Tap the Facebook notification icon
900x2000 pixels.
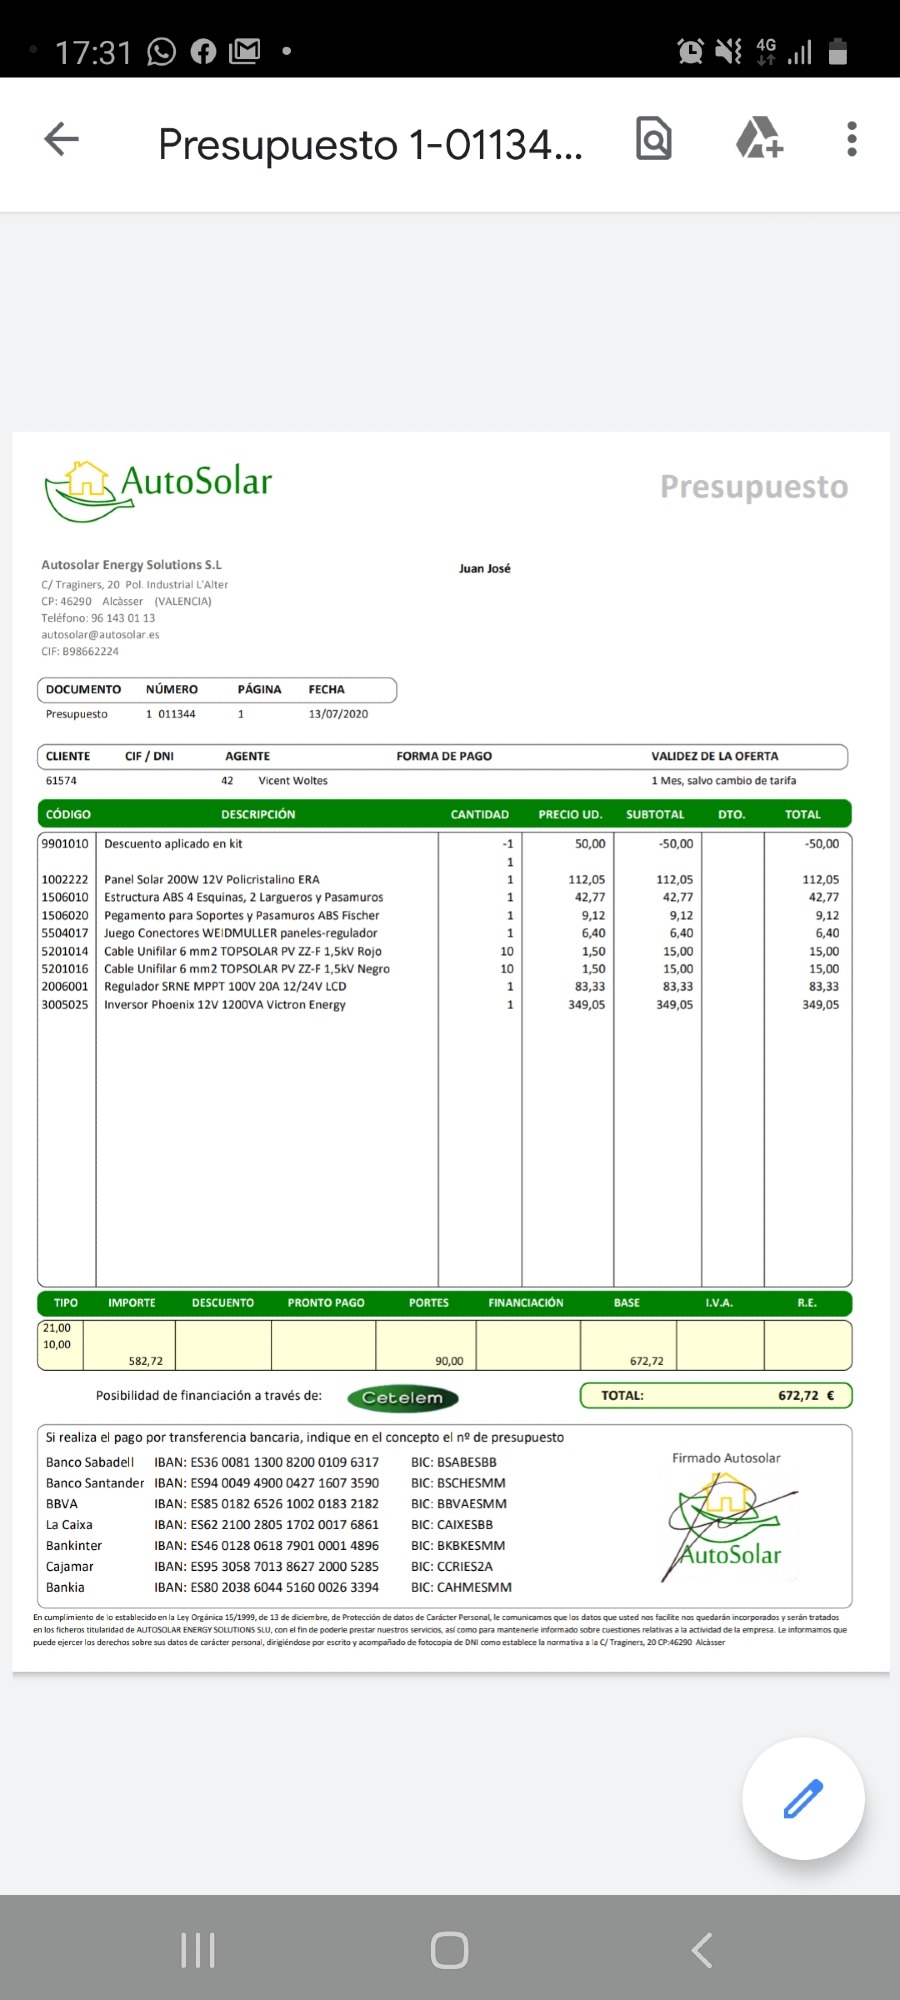pyautogui.click(x=203, y=51)
